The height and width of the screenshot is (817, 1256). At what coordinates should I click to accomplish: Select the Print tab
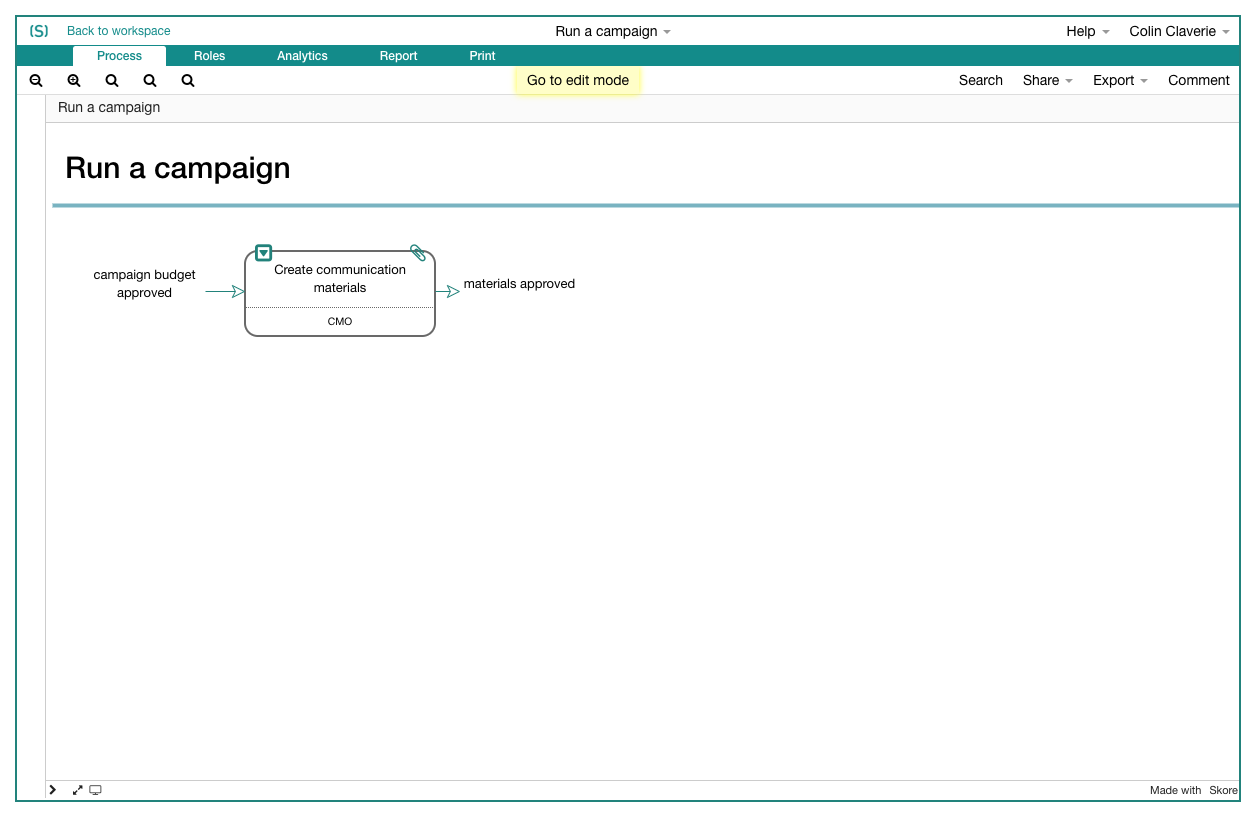tap(482, 56)
